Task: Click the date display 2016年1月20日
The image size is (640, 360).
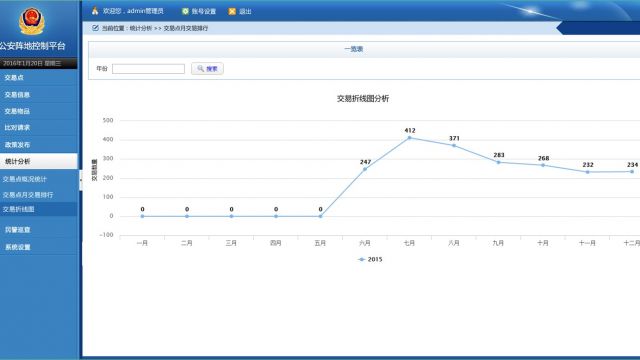Action: click(23, 63)
